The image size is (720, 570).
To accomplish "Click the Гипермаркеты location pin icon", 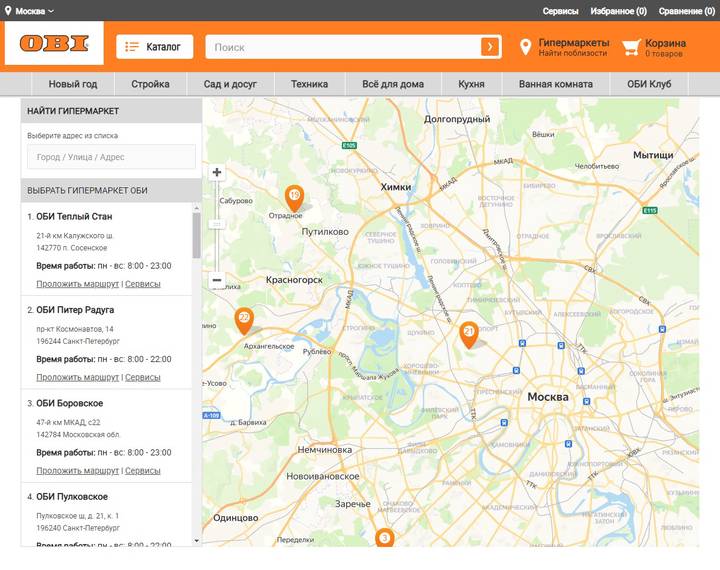I will point(526,47).
